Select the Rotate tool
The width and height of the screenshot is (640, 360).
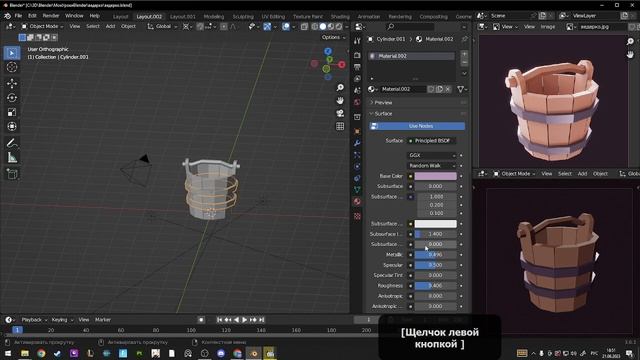[x=12, y=98]
